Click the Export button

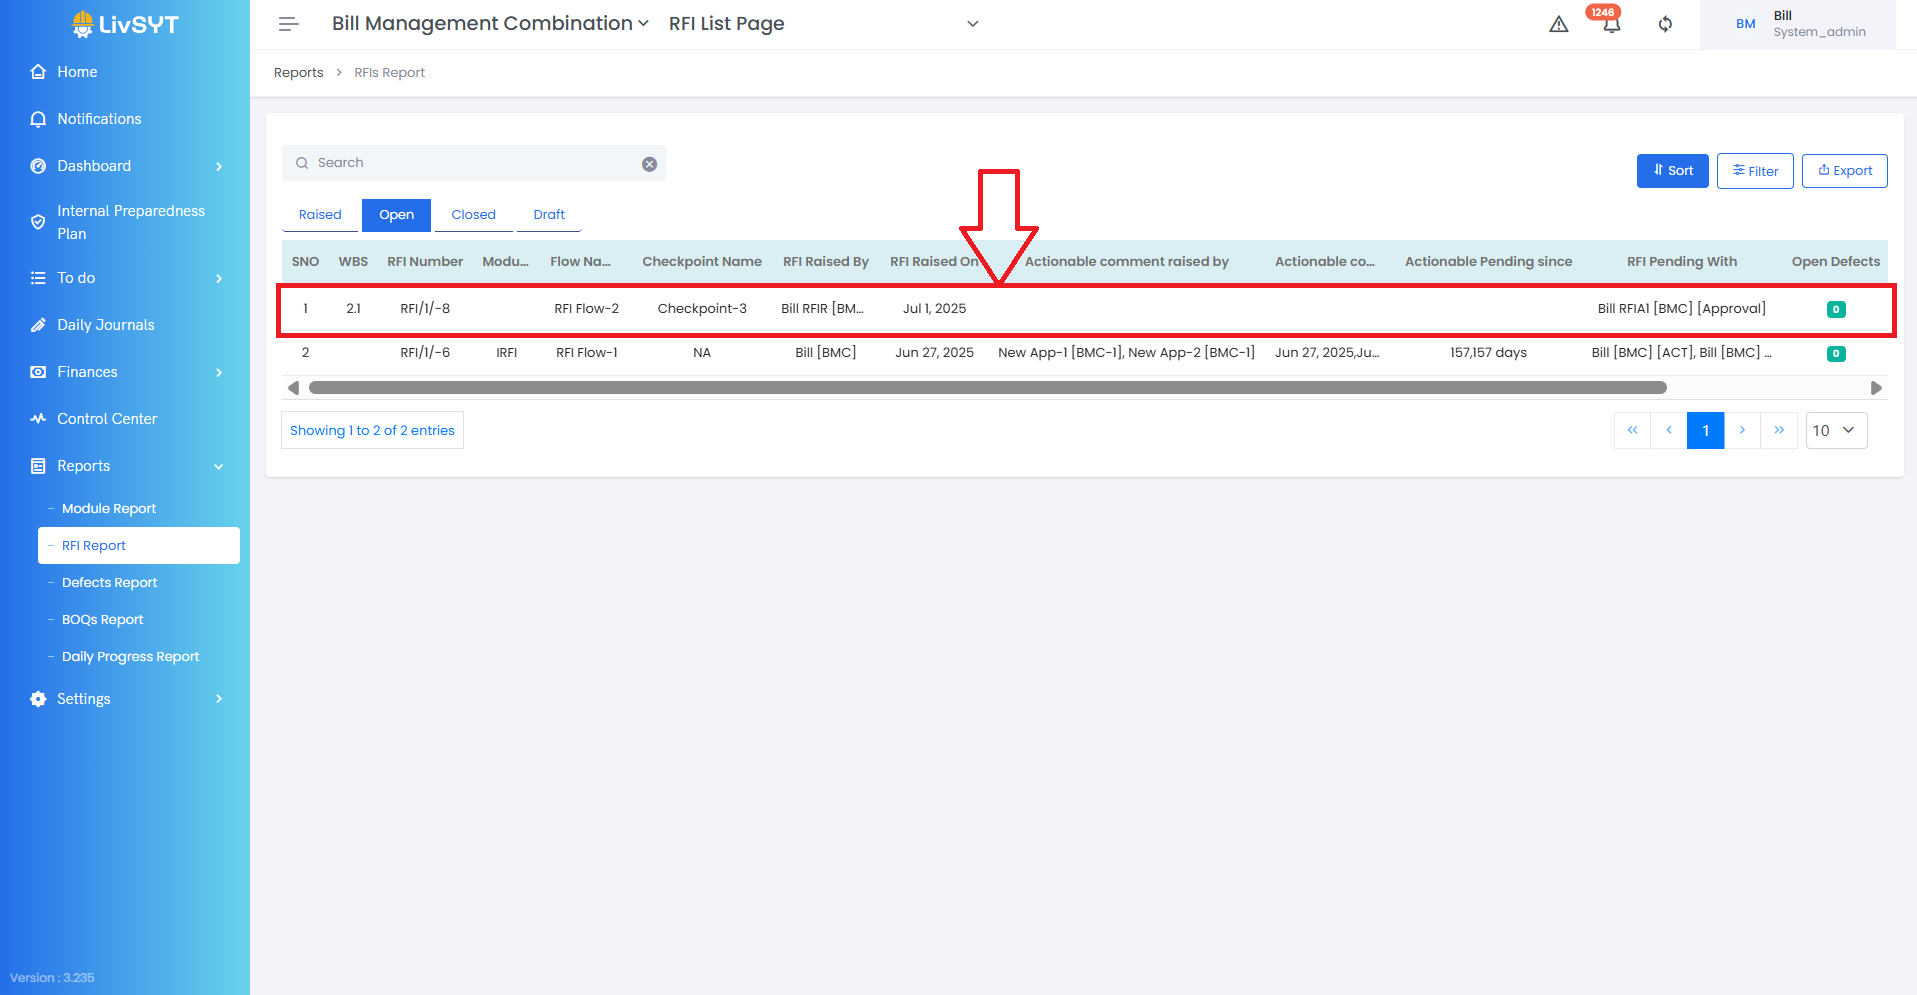(x=1845, y=171)
